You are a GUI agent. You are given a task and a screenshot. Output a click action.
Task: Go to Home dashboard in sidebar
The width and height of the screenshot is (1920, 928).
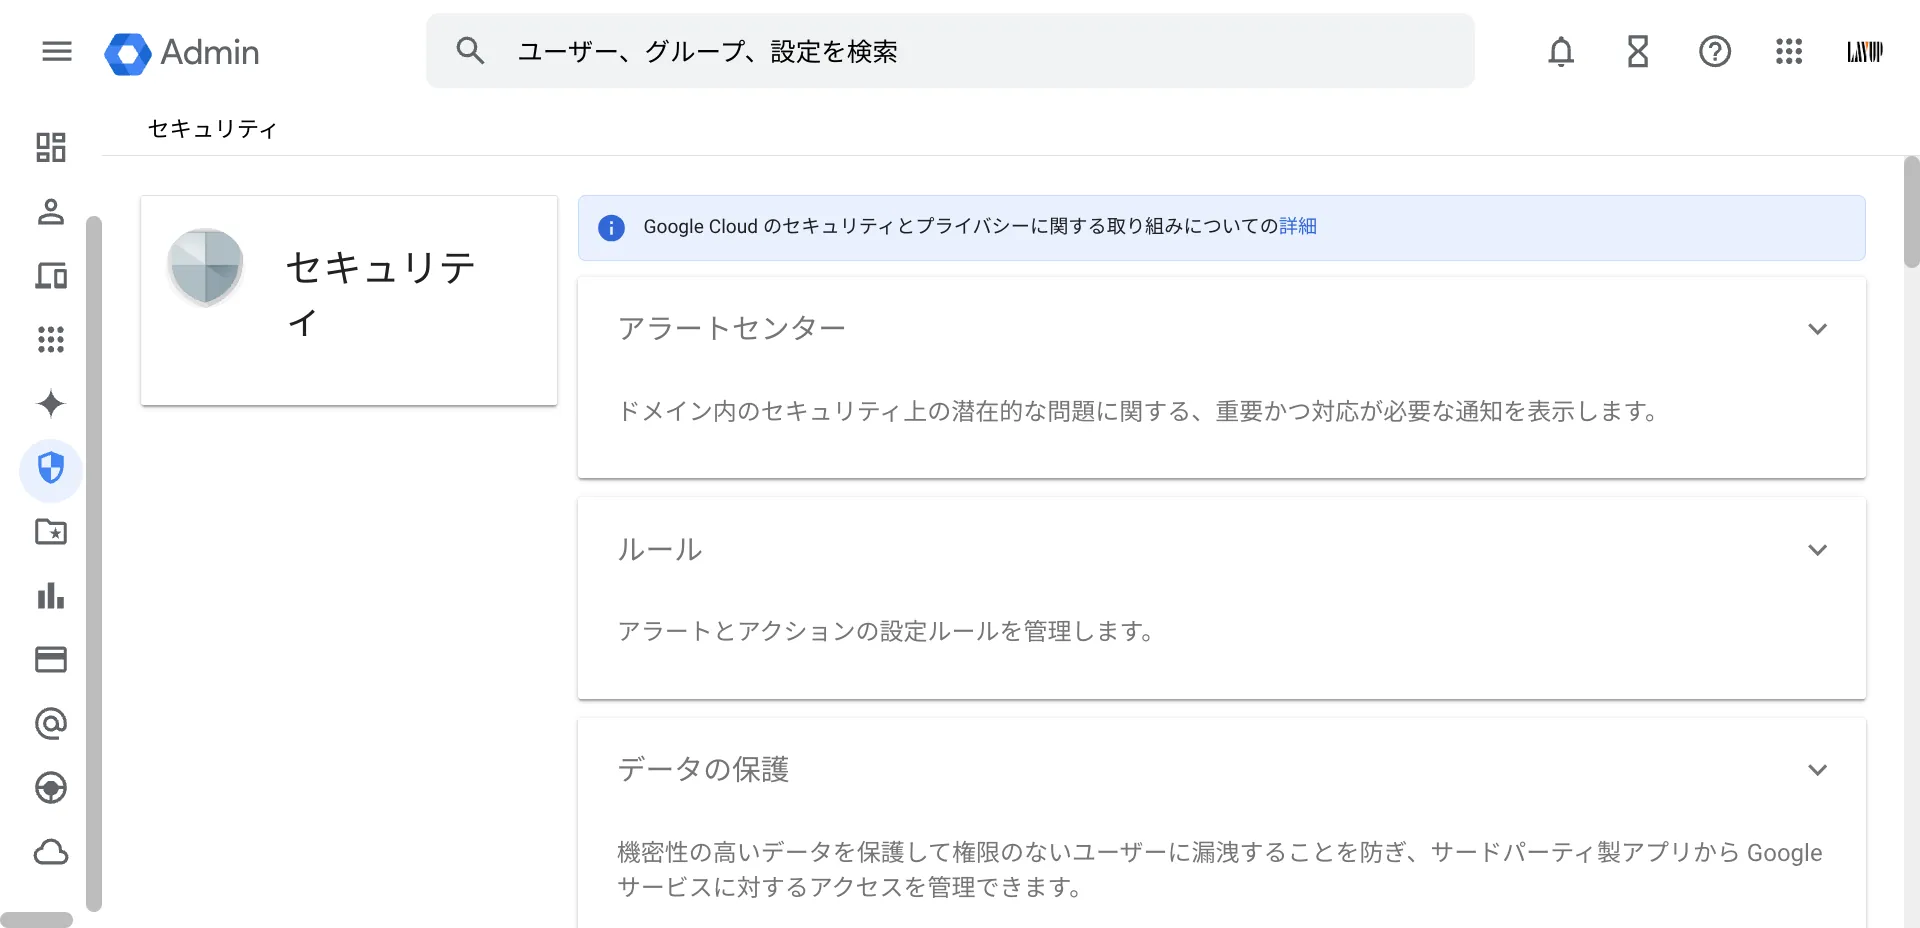click(51, 148)
